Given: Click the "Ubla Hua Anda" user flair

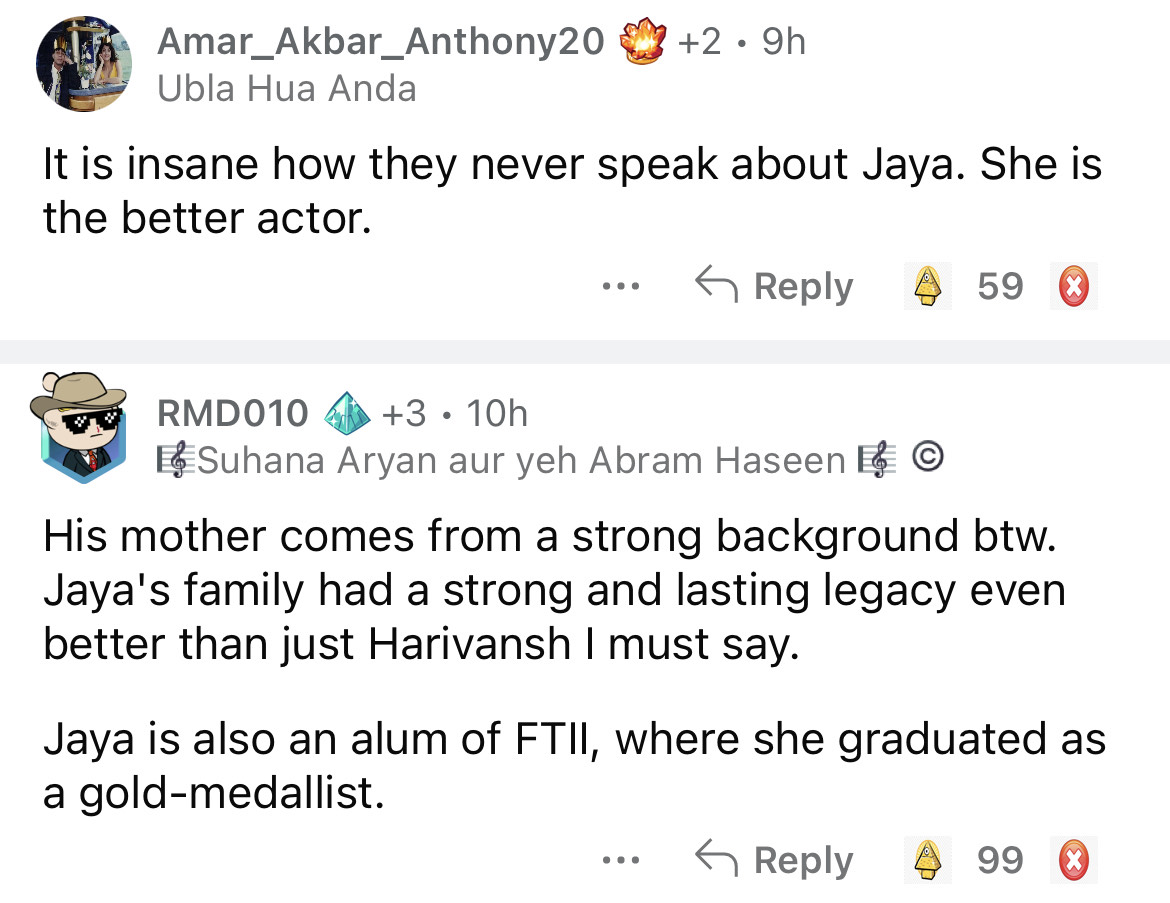Looking at the screenshot, I should click(287, 90).
